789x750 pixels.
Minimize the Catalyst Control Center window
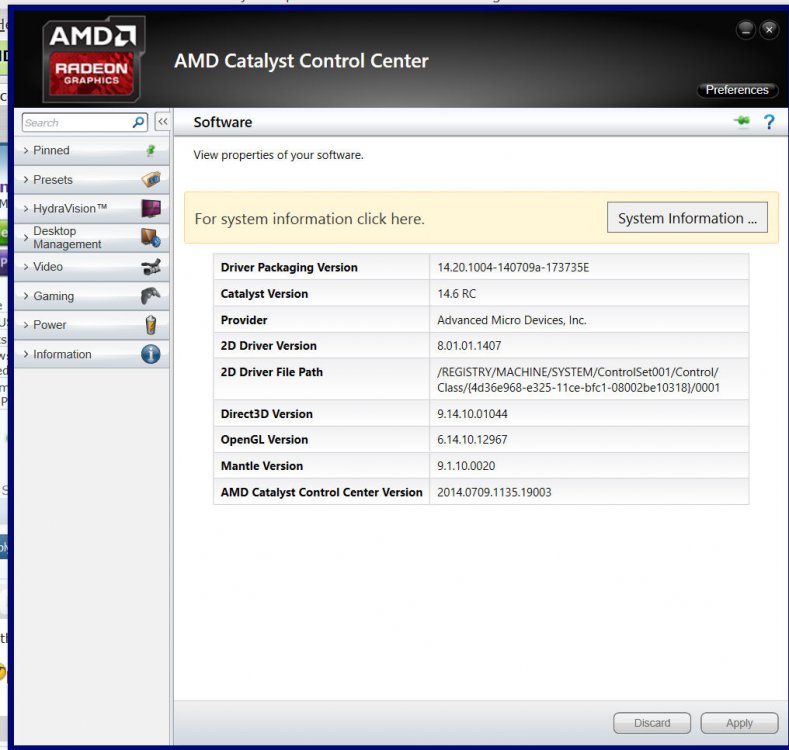tap(746, 30)
